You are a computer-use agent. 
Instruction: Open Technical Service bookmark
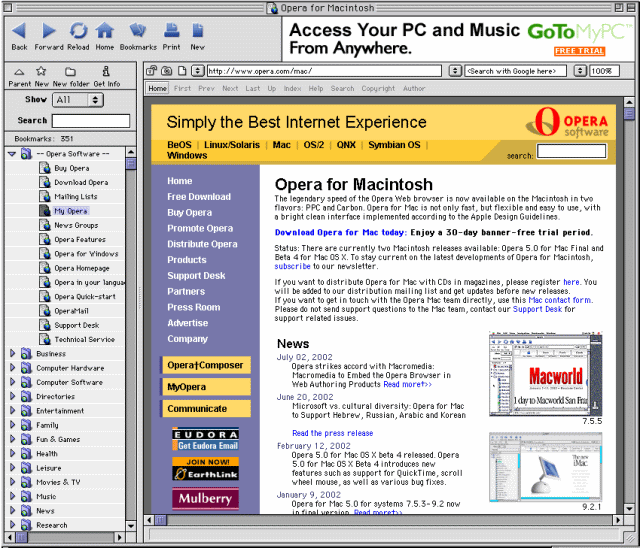point(84,339)
